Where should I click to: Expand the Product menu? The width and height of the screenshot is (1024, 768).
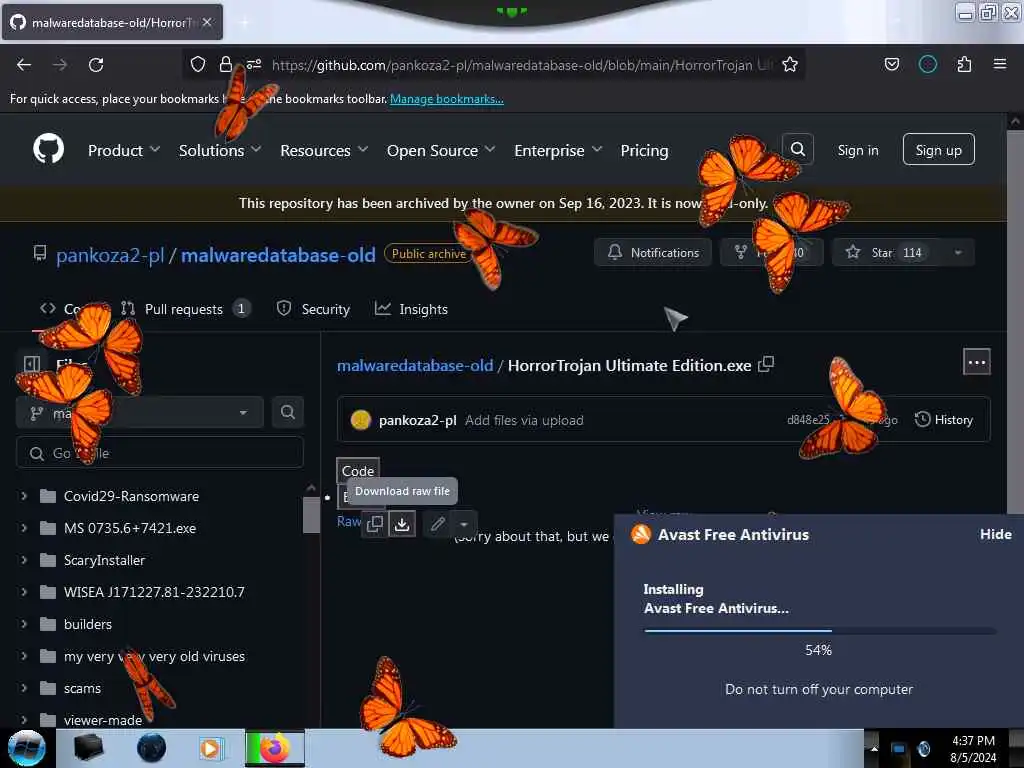(x=123, y=150)
